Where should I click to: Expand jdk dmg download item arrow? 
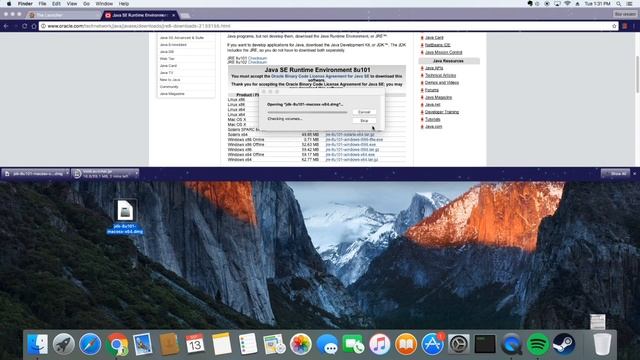point(67,173)
